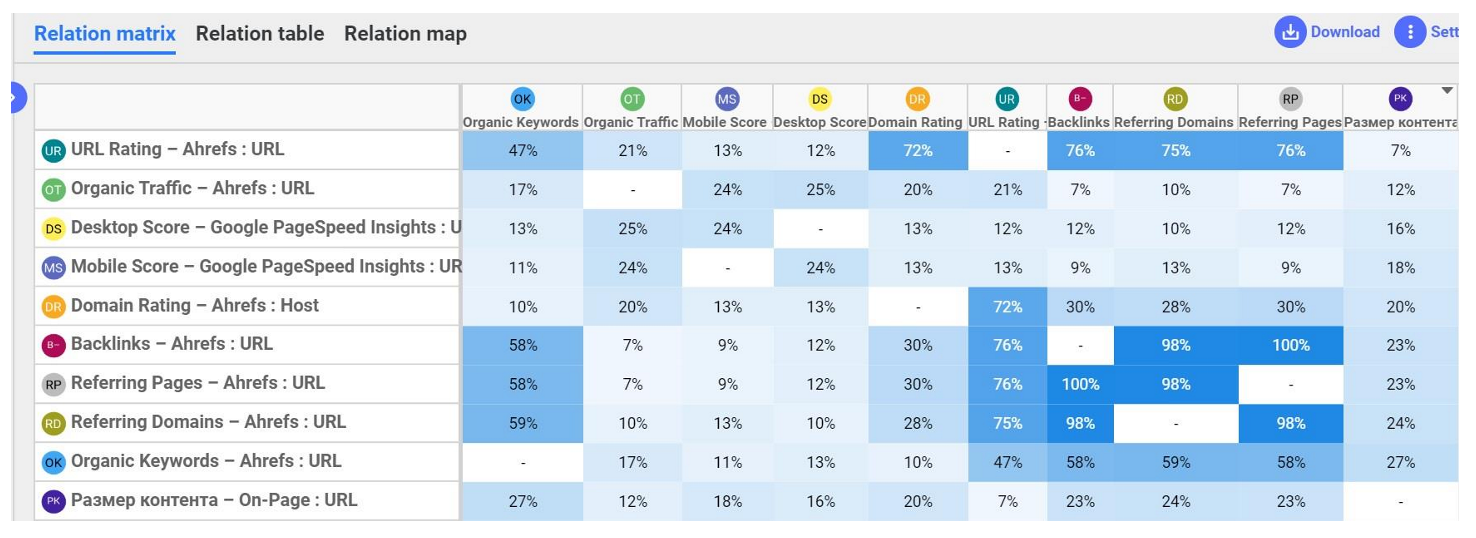Click the OK Organic Keywords column header icon
Screen dimensions: 1476x538
[x=522, y=99]
